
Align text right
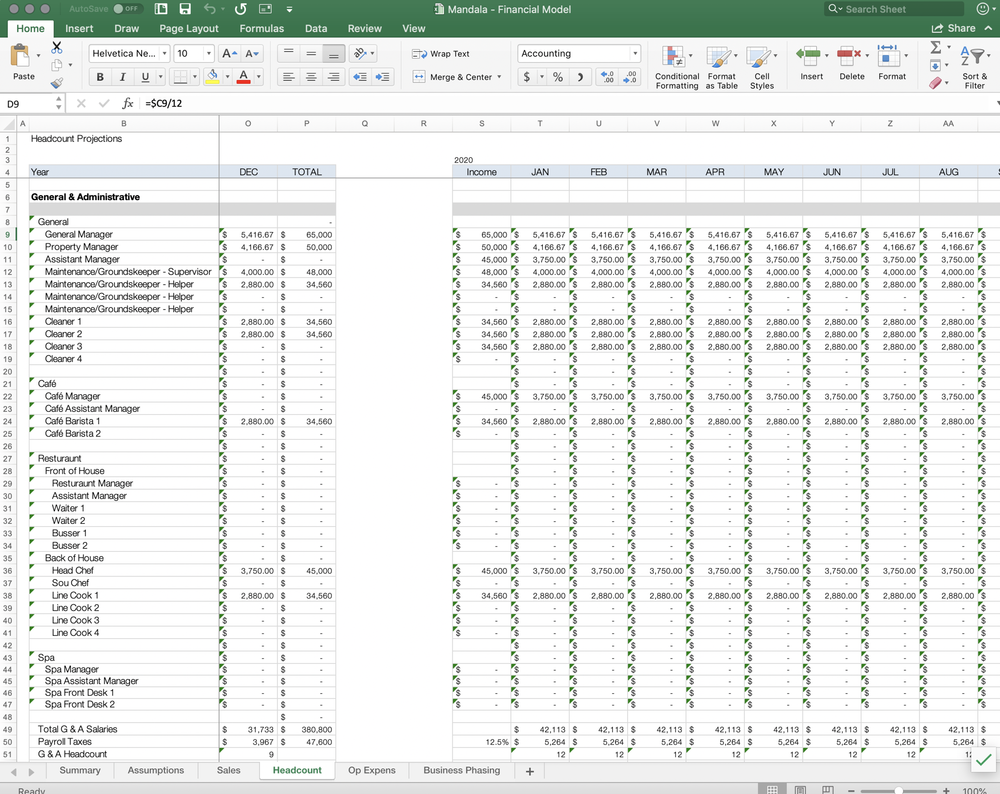tap(334, 77)
